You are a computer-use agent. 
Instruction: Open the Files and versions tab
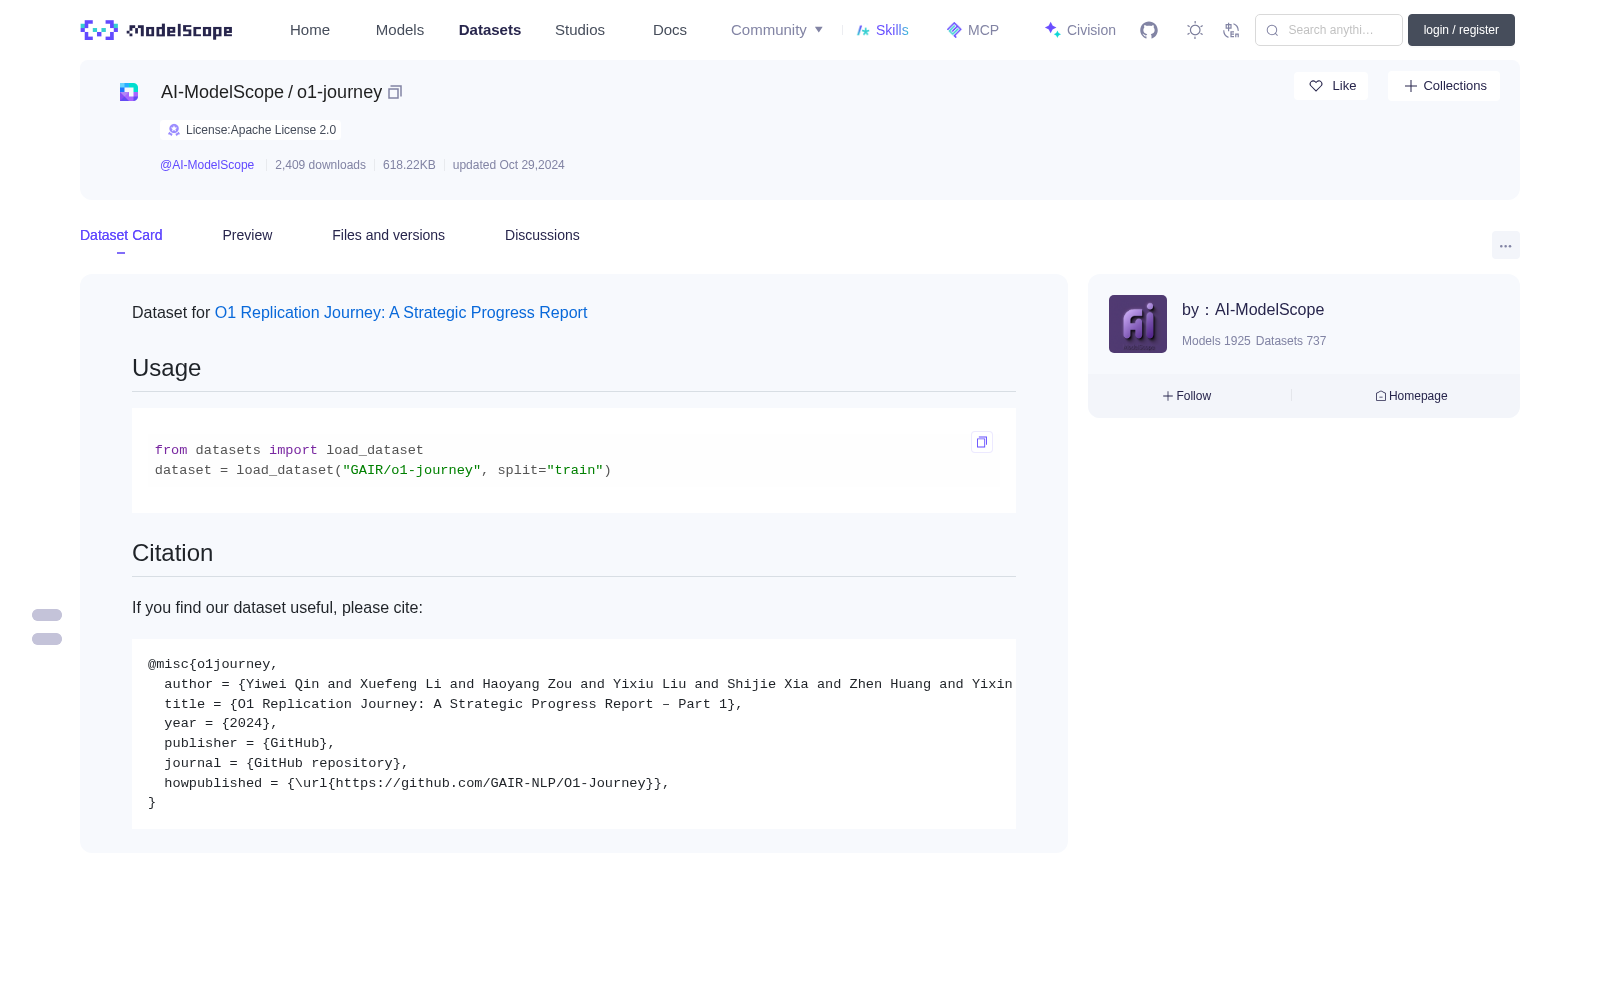tap(388, 235)
